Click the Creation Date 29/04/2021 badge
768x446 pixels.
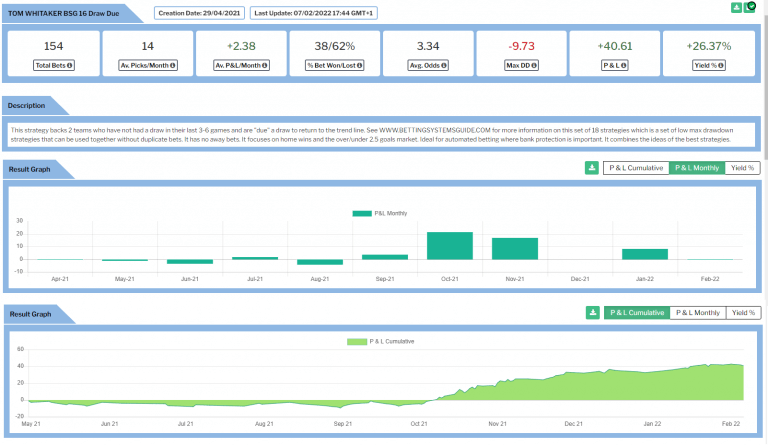[x=199, y=13]
